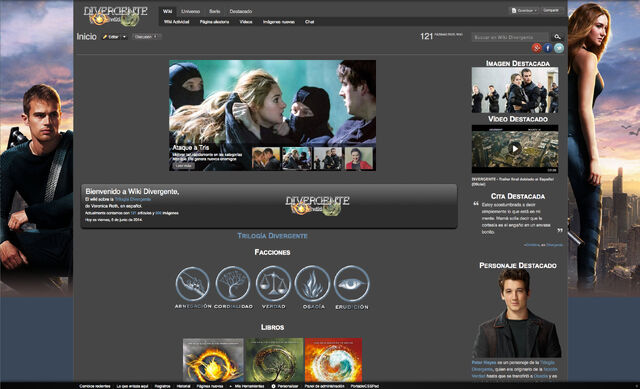The height and width of the screenshot is (389, 640).
Task: Expand Mis Herramientas in bottom toolbar
Action: (x=247, y=386)
